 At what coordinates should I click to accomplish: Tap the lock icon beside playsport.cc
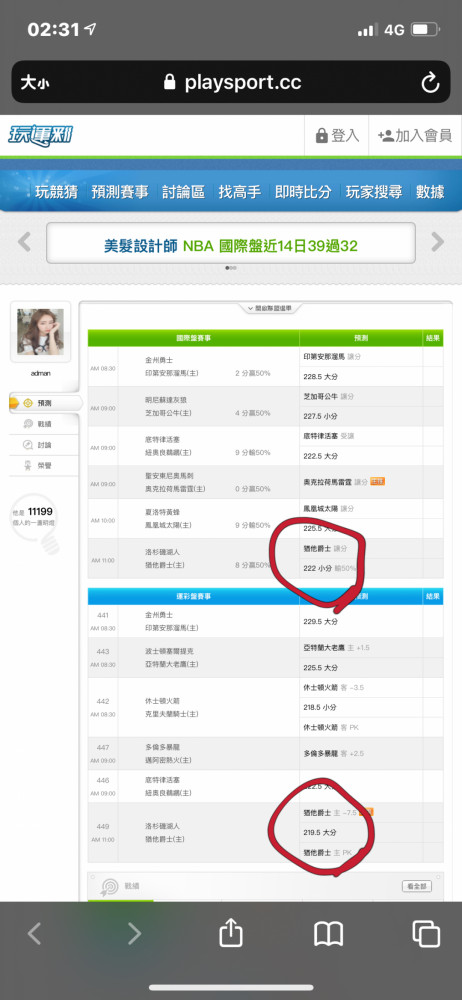click(x=170, y=82)
